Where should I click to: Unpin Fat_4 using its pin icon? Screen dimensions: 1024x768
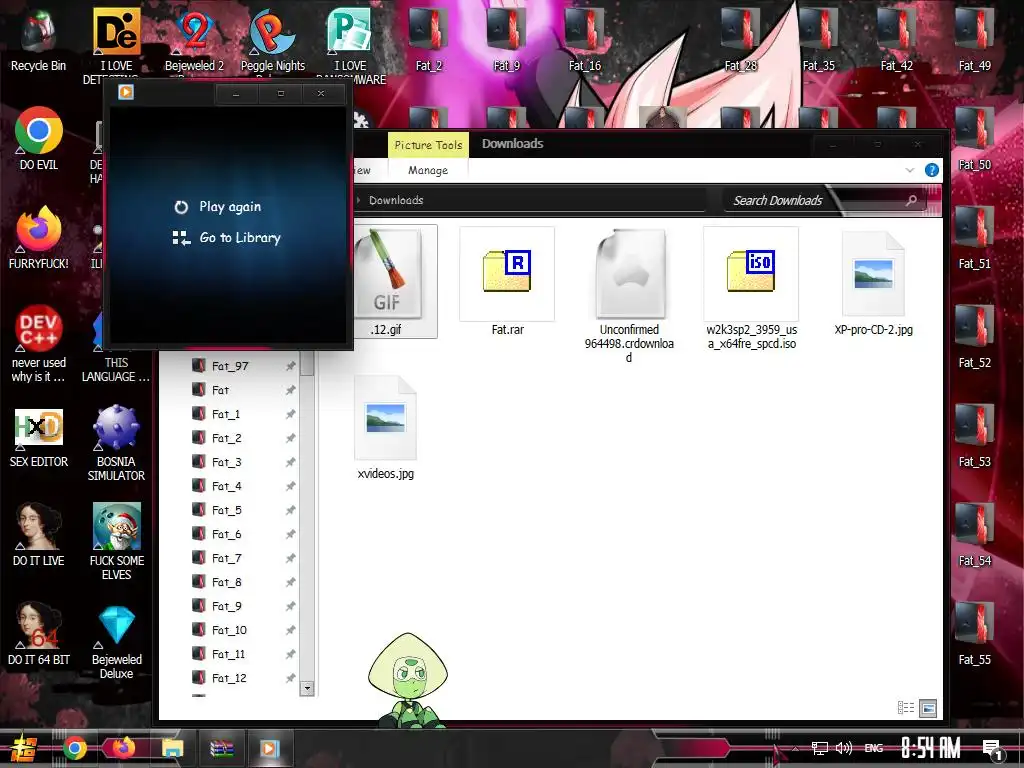(x=291, y=487)
